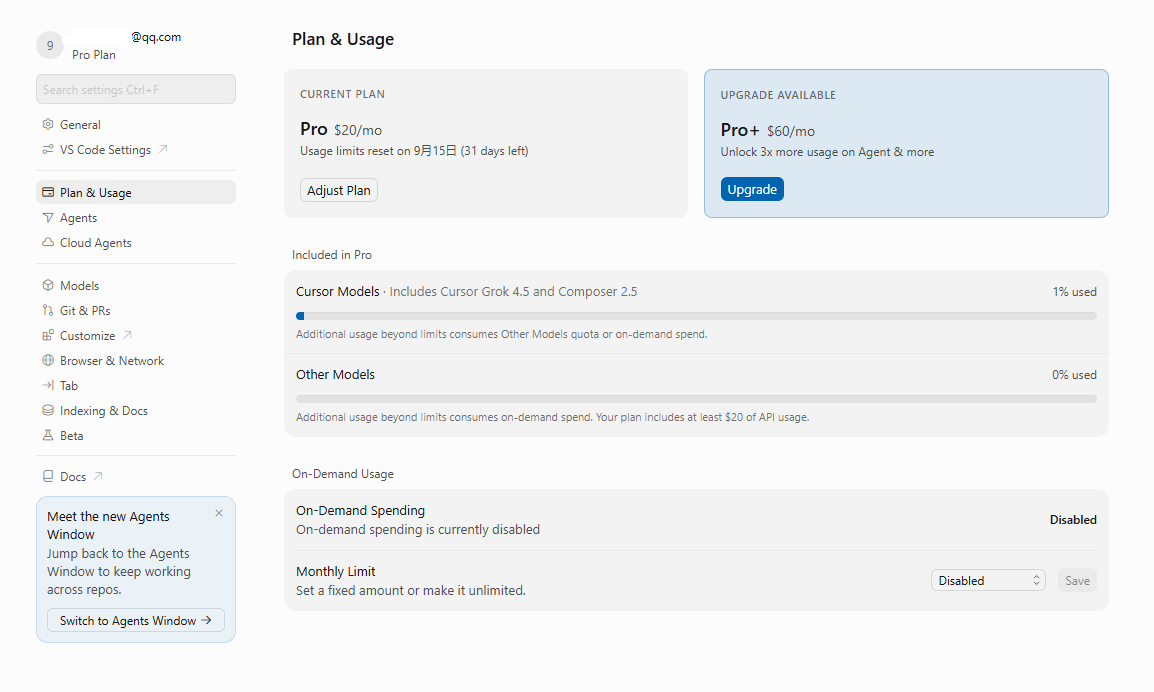Click 'Set a fixed amount or make it unlimited.'

[x=411, y=590]
